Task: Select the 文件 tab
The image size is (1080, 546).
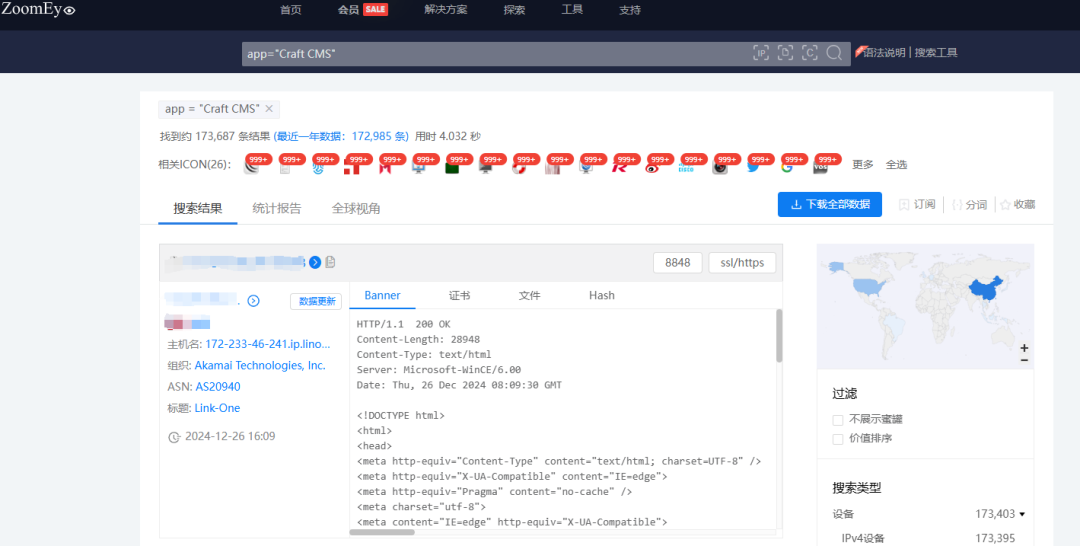Action: [529, 295]
